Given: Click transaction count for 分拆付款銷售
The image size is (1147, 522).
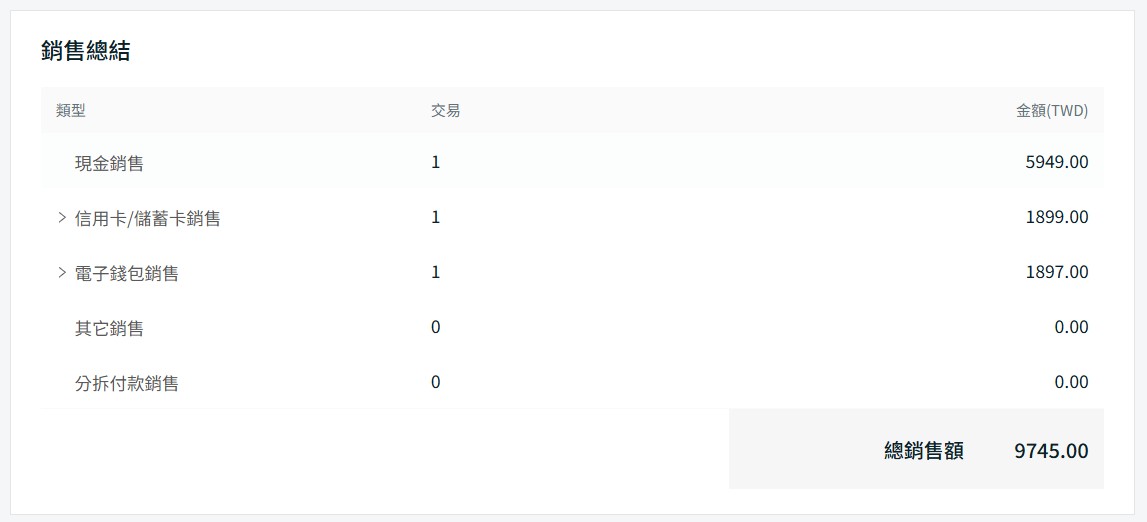Looking at the screenshot, I should [x=435, y=382].
